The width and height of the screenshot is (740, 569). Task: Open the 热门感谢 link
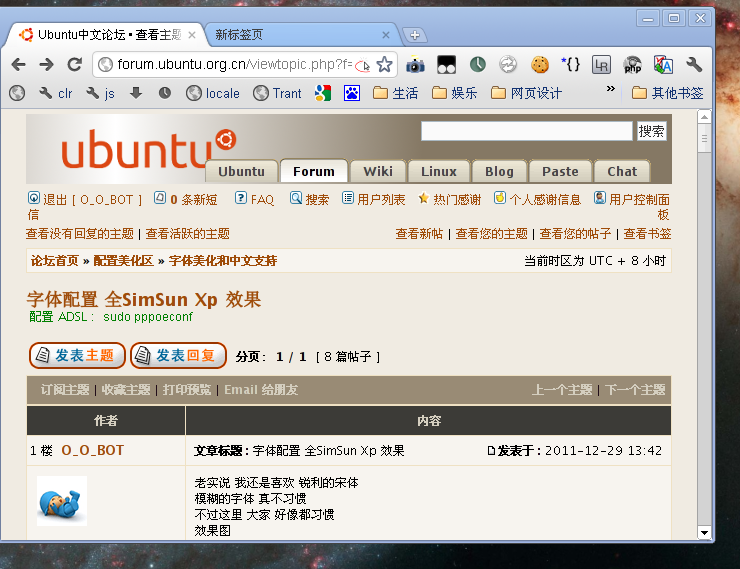coord(450,200)
